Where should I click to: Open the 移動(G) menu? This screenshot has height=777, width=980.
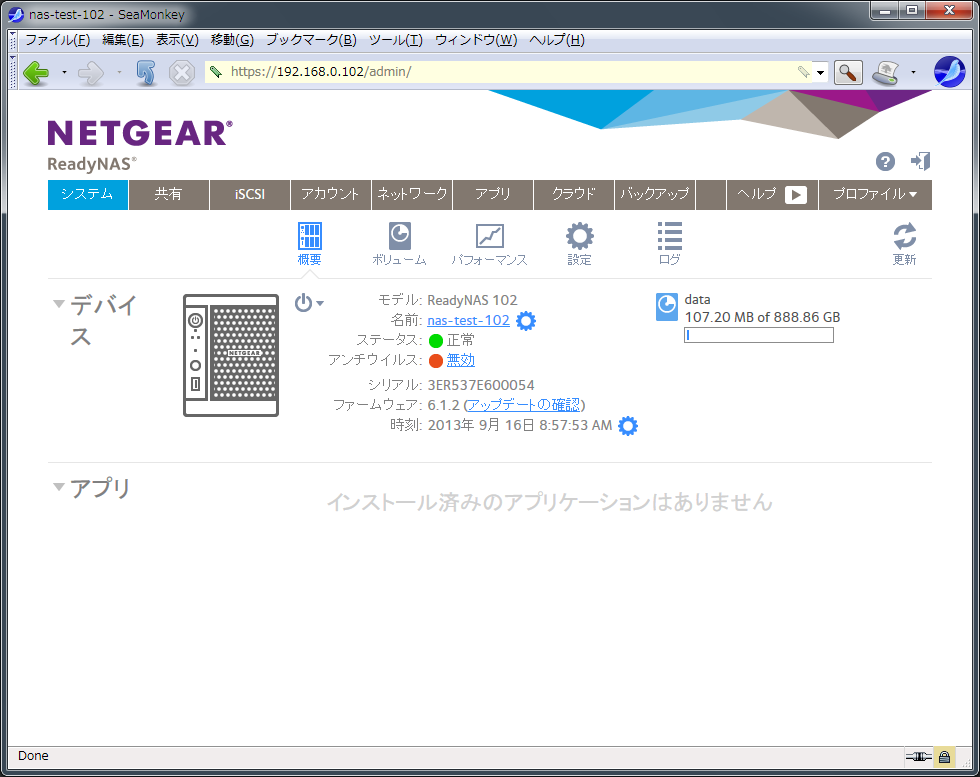[232, 40]
